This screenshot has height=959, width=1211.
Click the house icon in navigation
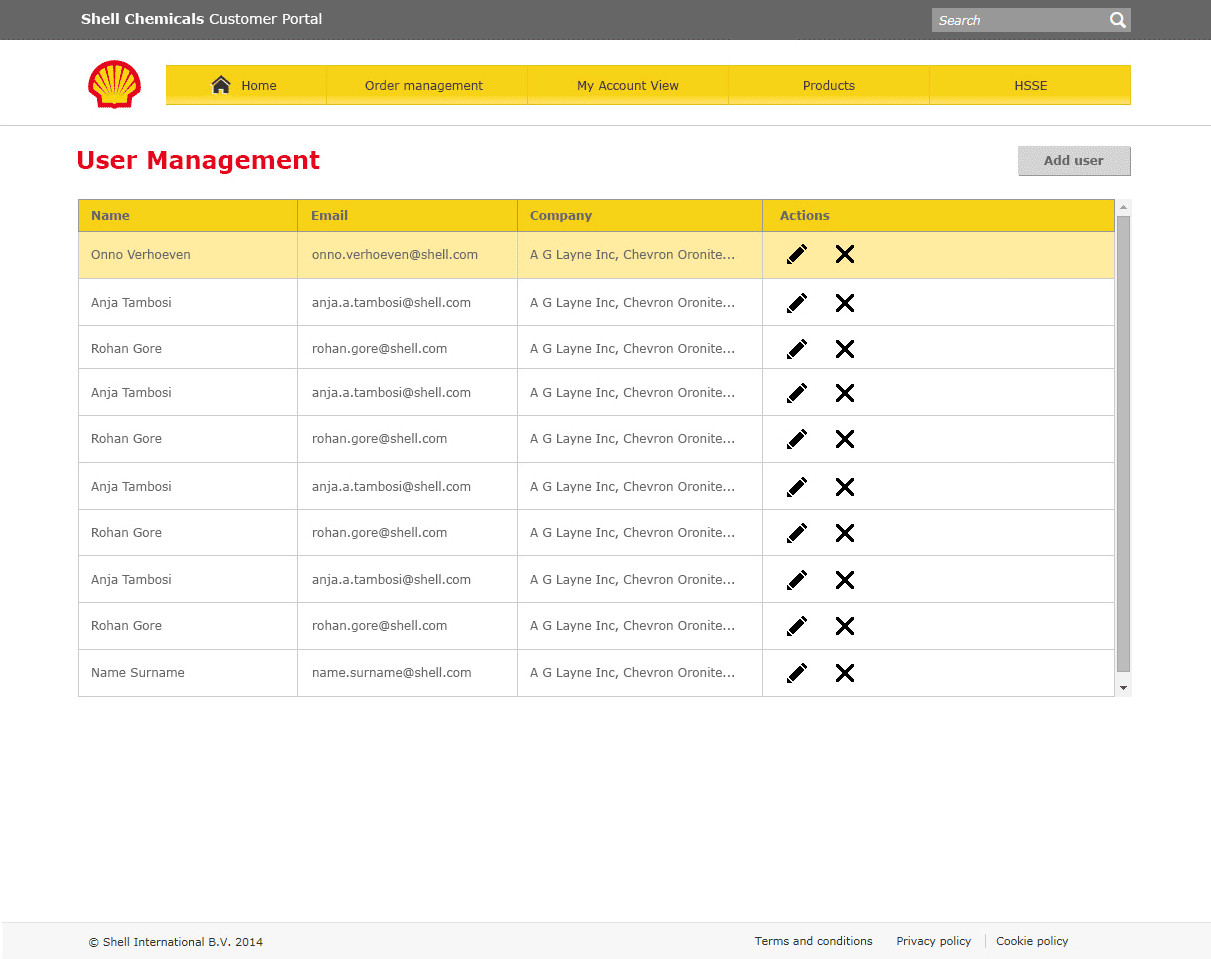(221, 85)
